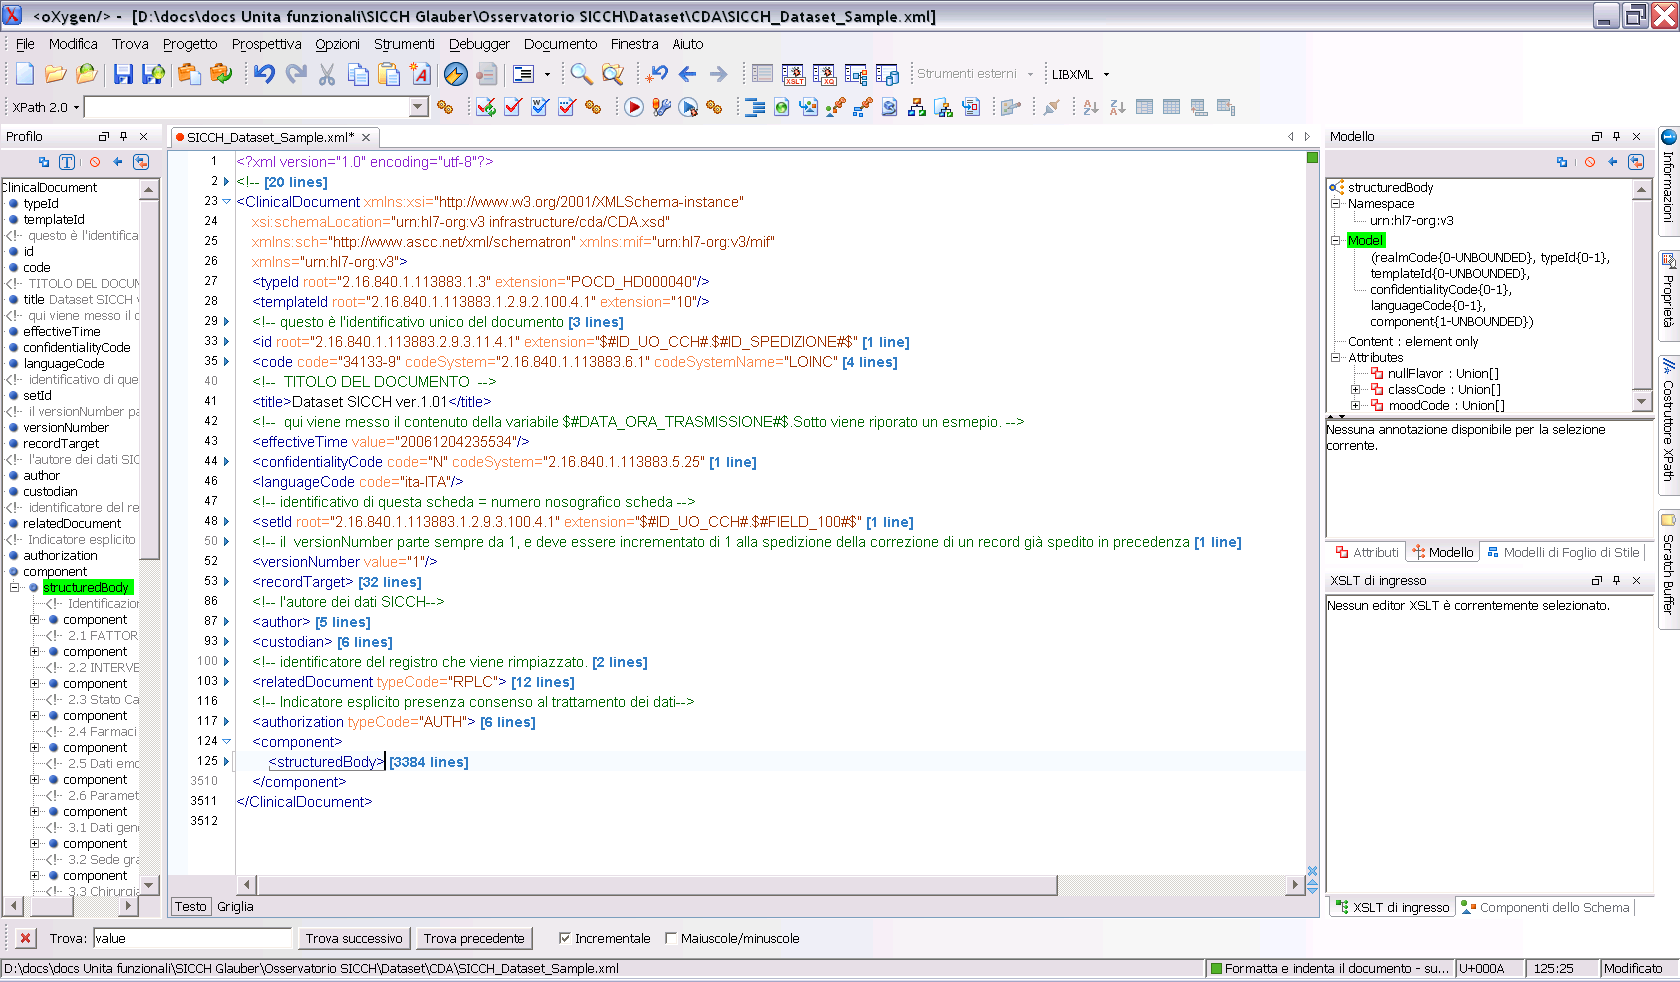Click Format and Indent toolbar icon
The width and height of the screenshot is (1680, 982).
coord(755,107)
